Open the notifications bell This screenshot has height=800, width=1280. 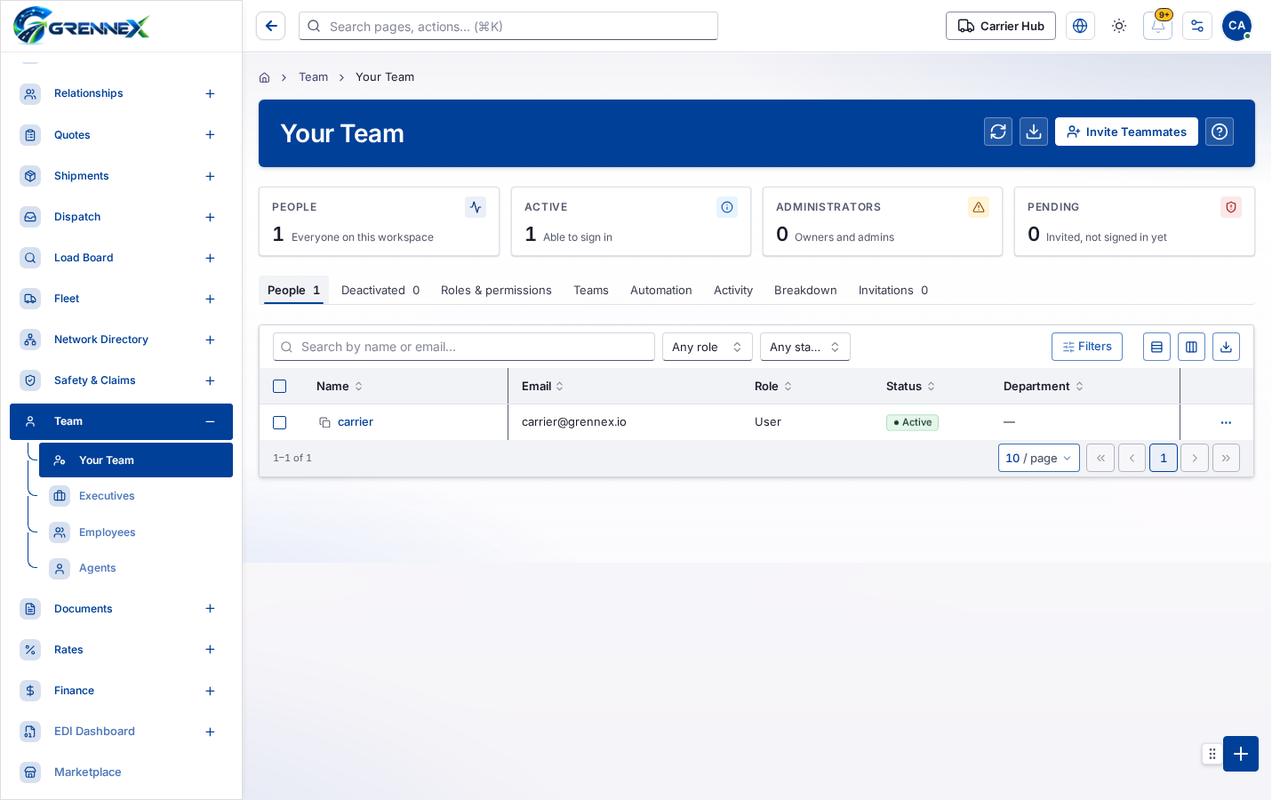click(x=1158, y=26)
